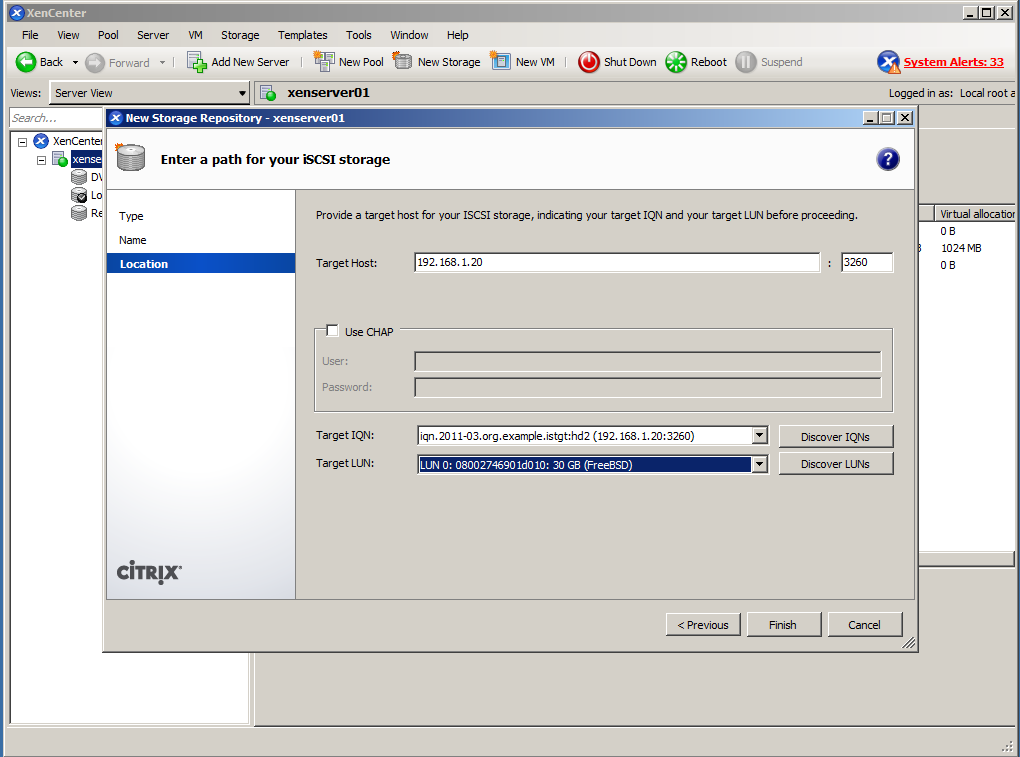
Task: Enable the Use CHAP checkbox
Action: pos(333,331)
